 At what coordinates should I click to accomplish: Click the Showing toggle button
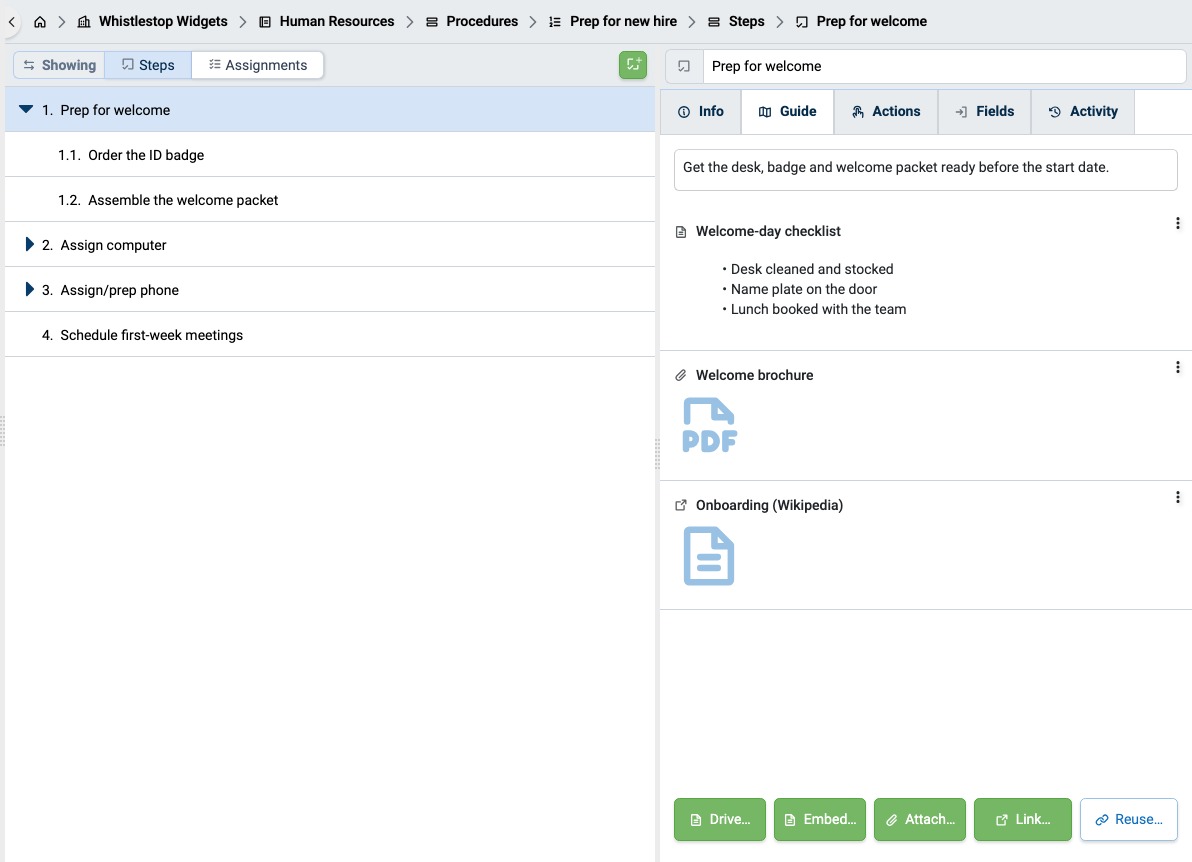coord(59,65)
